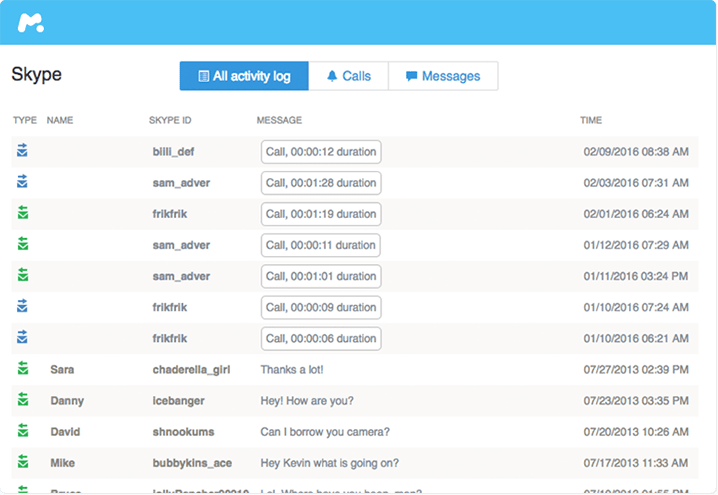The width and height of the screenshot is (718, 495).
Task: Click the time 07/20/2013 10:26 AM
Action: (x=636, y=432)
